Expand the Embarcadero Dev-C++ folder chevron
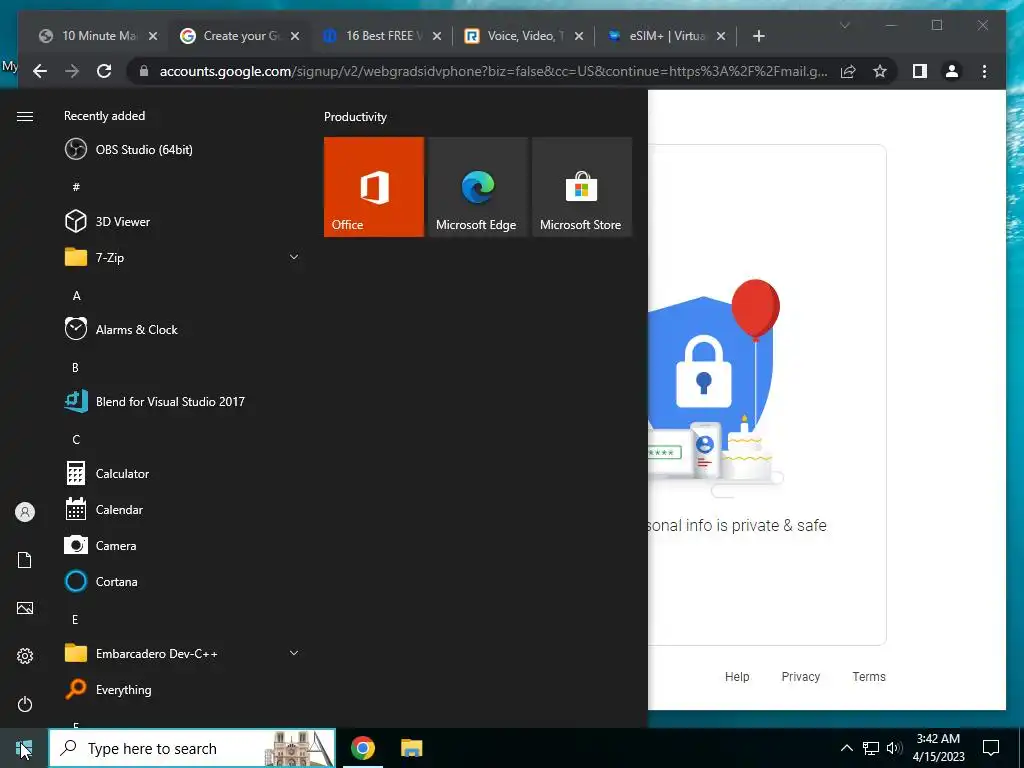The image size is (1024, 768). (294, 653)
